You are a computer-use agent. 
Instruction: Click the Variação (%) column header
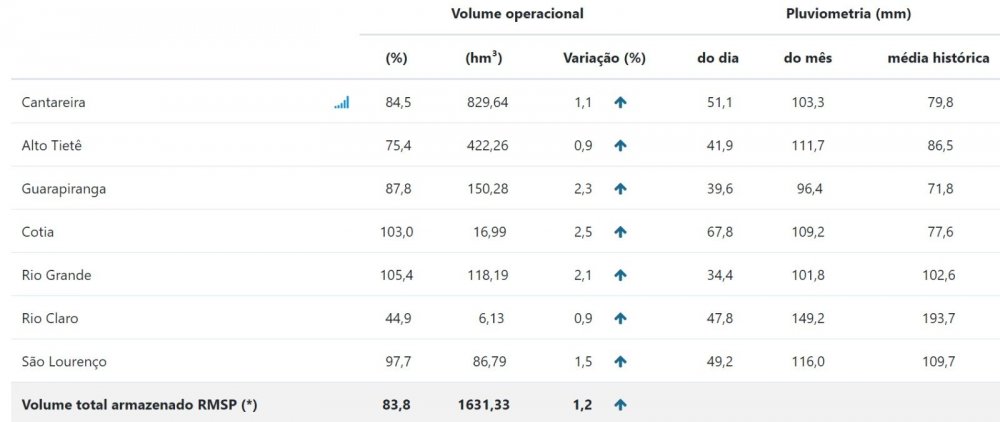click(x=605, y=58)
